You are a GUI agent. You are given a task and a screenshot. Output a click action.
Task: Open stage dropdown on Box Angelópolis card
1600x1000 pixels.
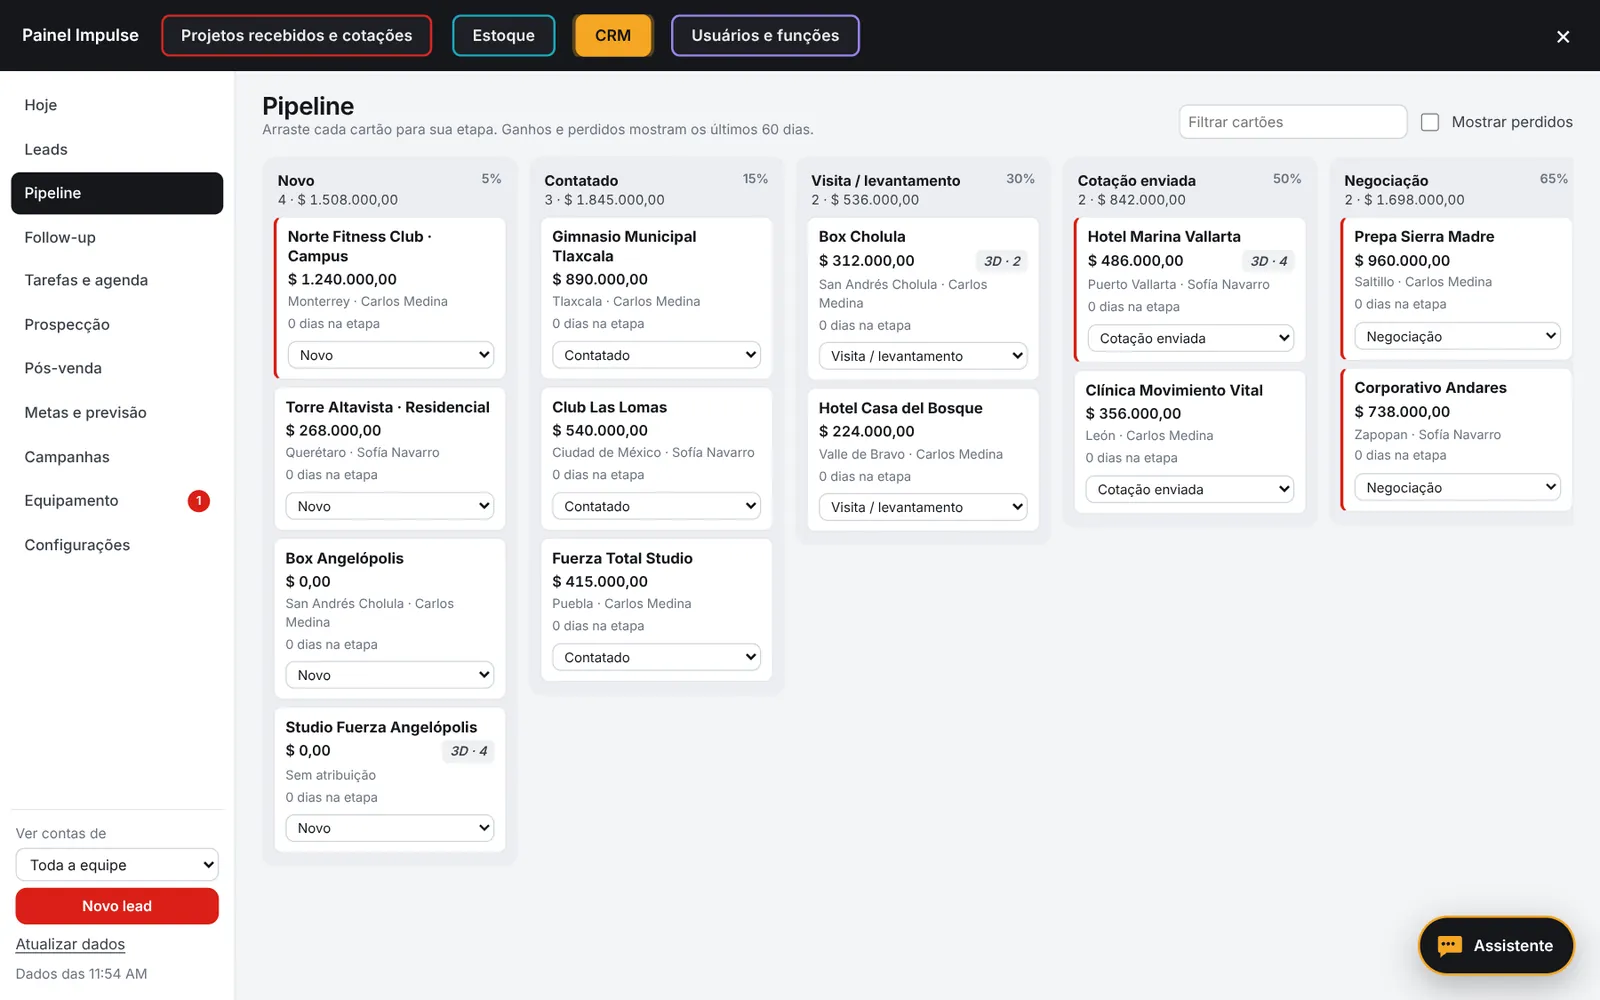pos(390,675)
